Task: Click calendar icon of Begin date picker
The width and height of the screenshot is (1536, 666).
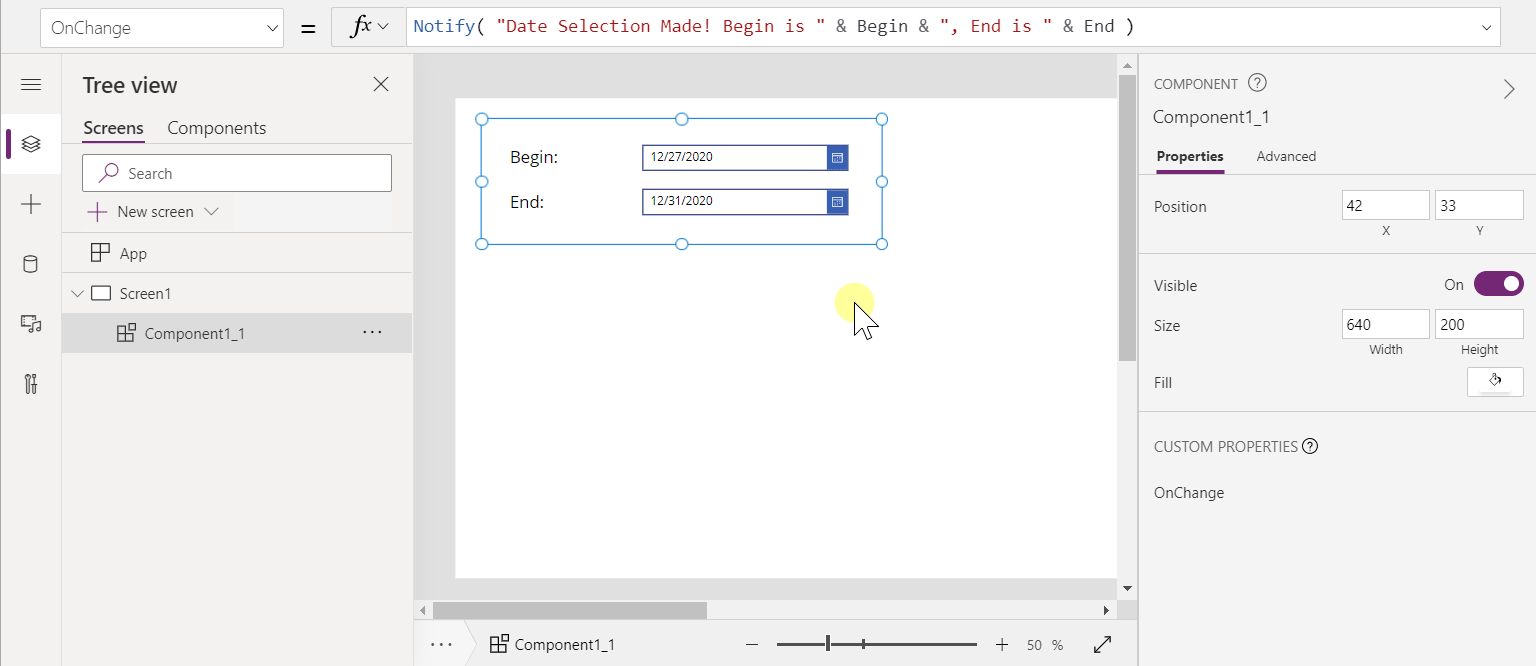Action: pyautogui.click(x=837, y=157)
